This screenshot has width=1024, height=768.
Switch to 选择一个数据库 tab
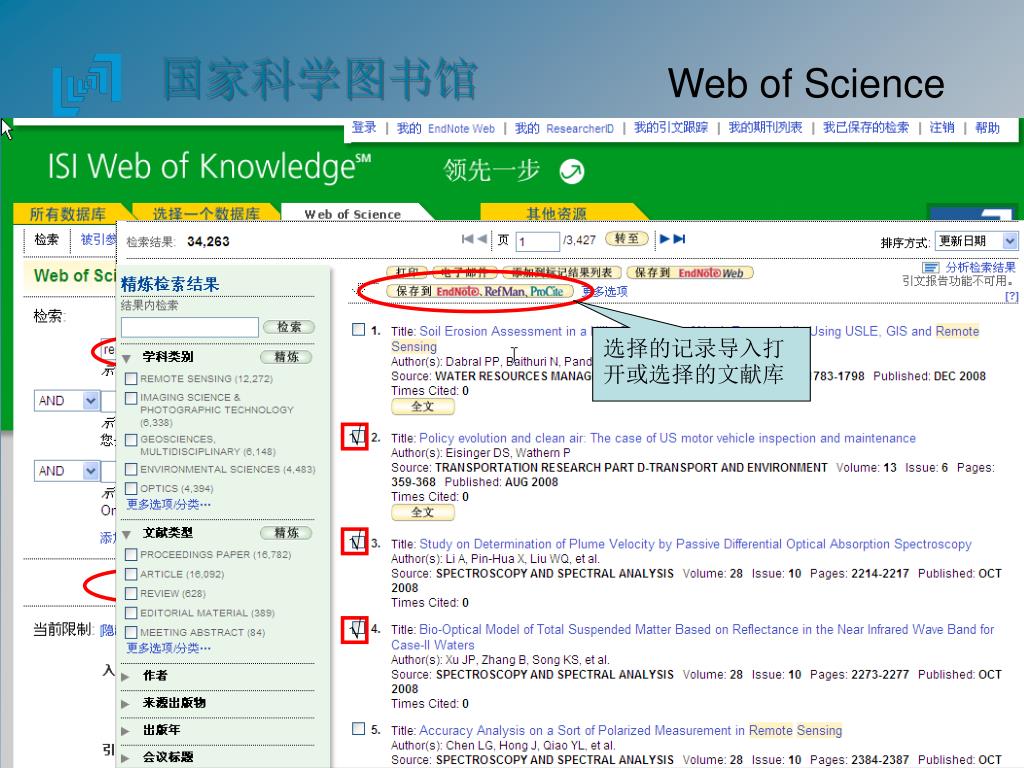(x=206, y=214)
